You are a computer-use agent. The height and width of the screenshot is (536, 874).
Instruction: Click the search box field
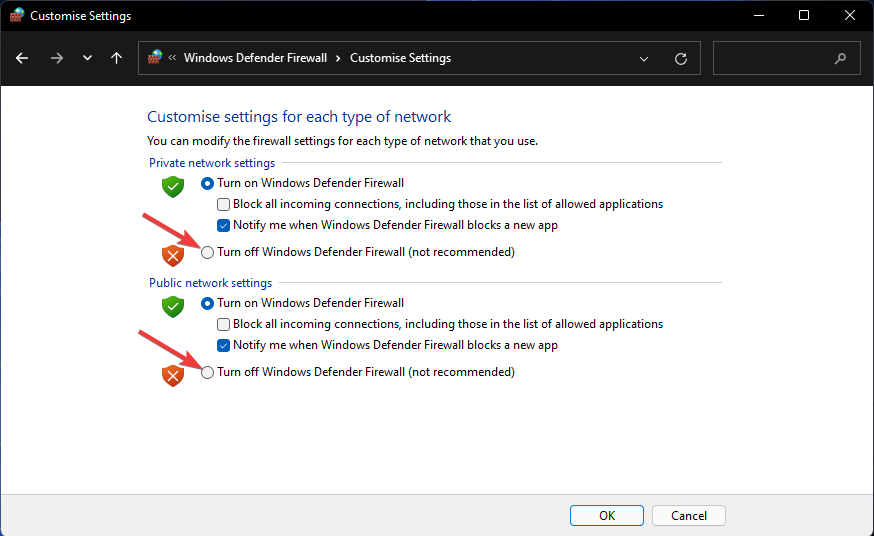pyautogui.click(x=786, y=58)
